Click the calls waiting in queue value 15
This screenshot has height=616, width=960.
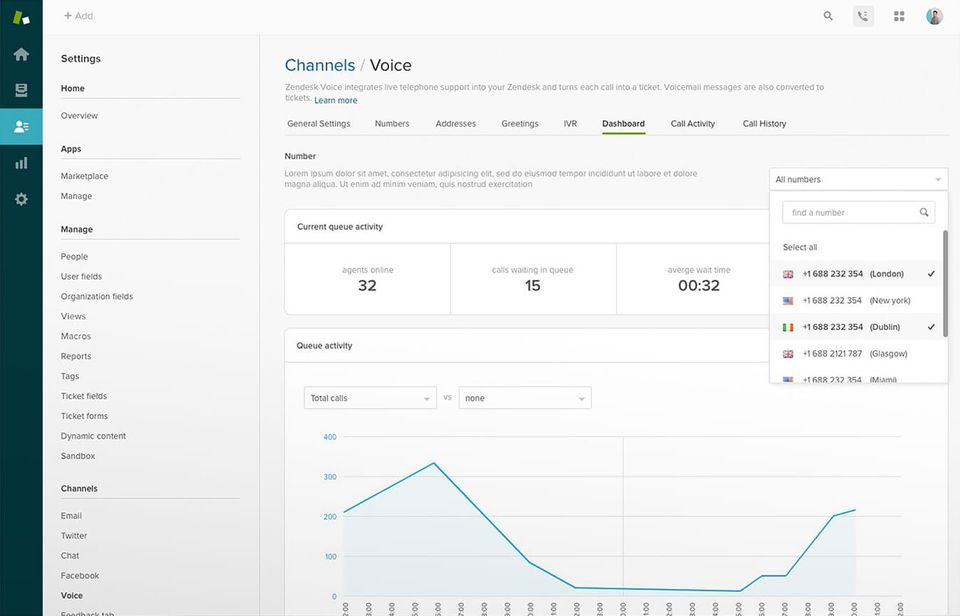pyautogui.click(x=533, y=286)
